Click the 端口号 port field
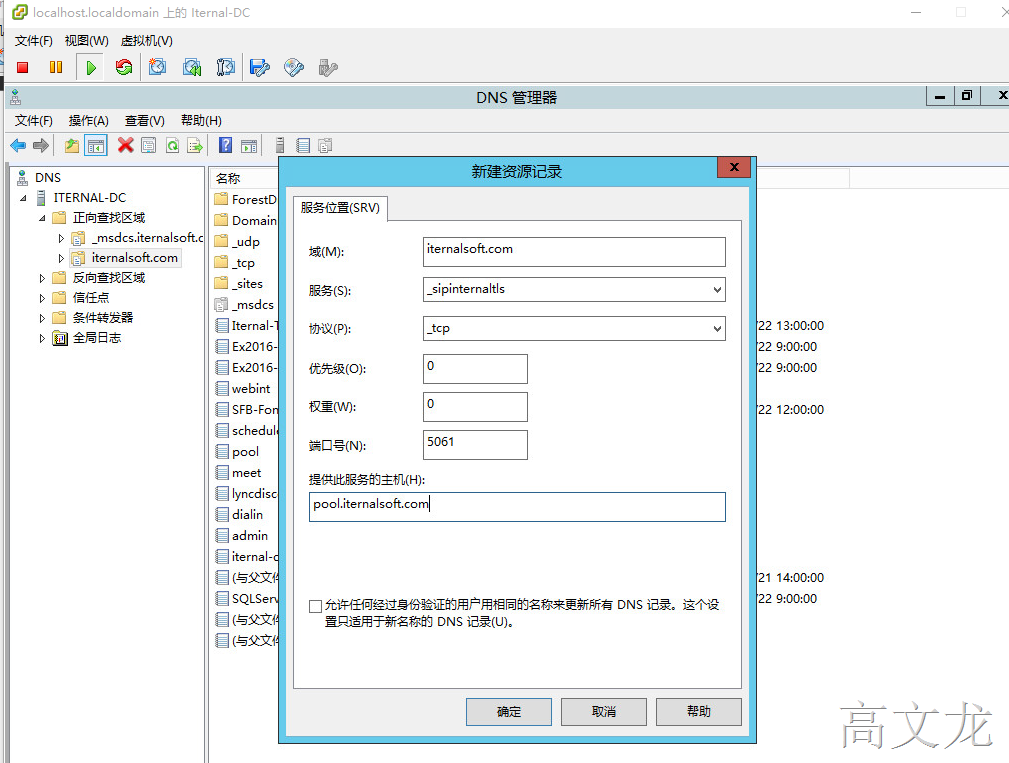Image resolution: width=1009 pixels, height=763 pixels. [x=475, y=445]
